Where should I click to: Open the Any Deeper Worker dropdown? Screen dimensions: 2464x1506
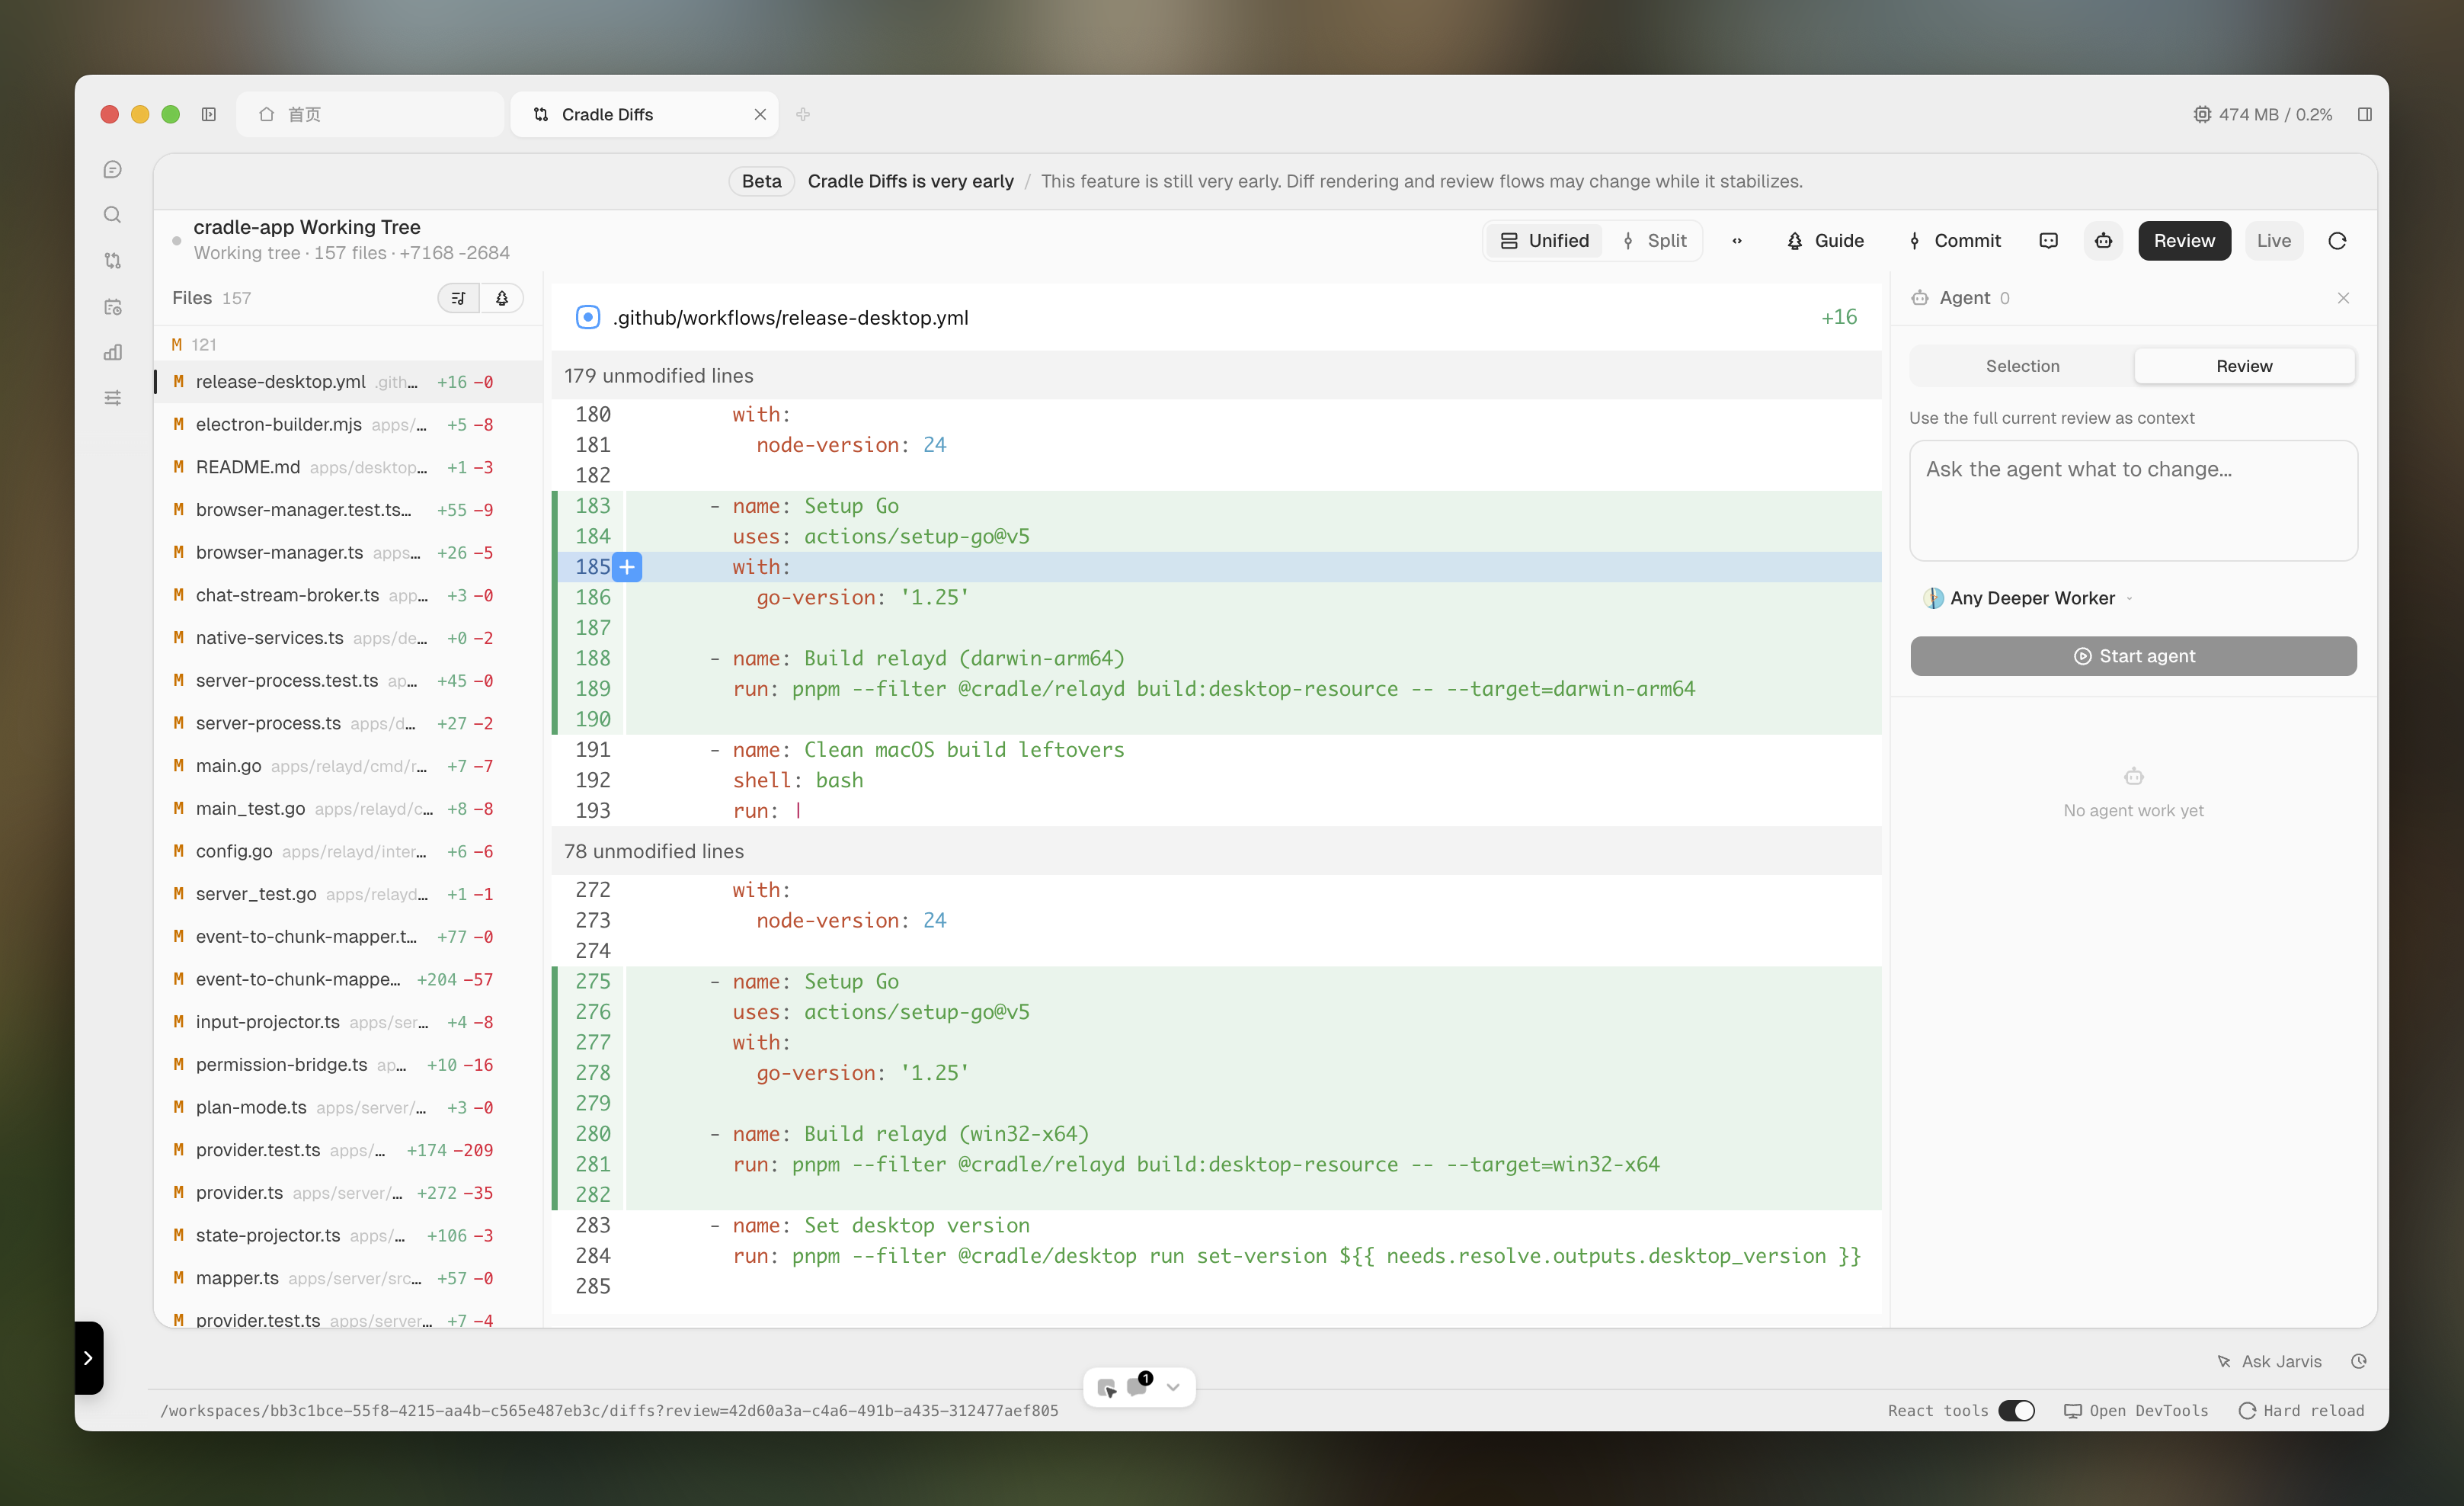click(x=2028, y=598)
